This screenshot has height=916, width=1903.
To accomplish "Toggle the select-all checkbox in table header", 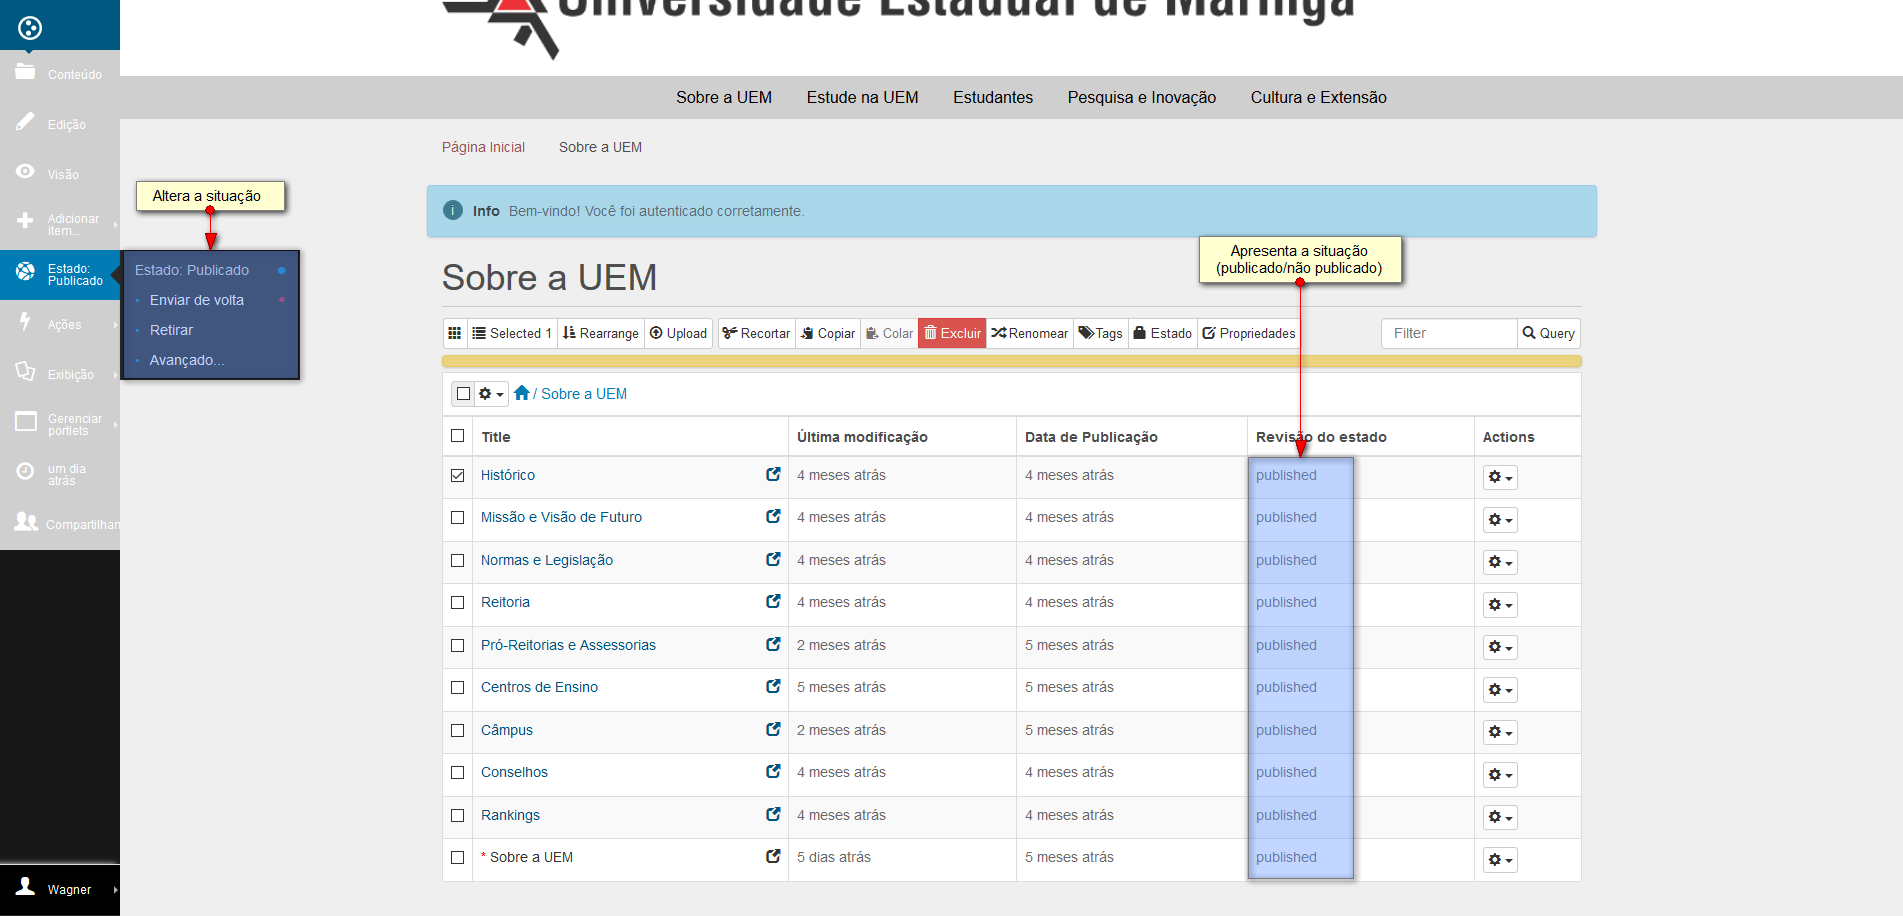I will (458, 436).
